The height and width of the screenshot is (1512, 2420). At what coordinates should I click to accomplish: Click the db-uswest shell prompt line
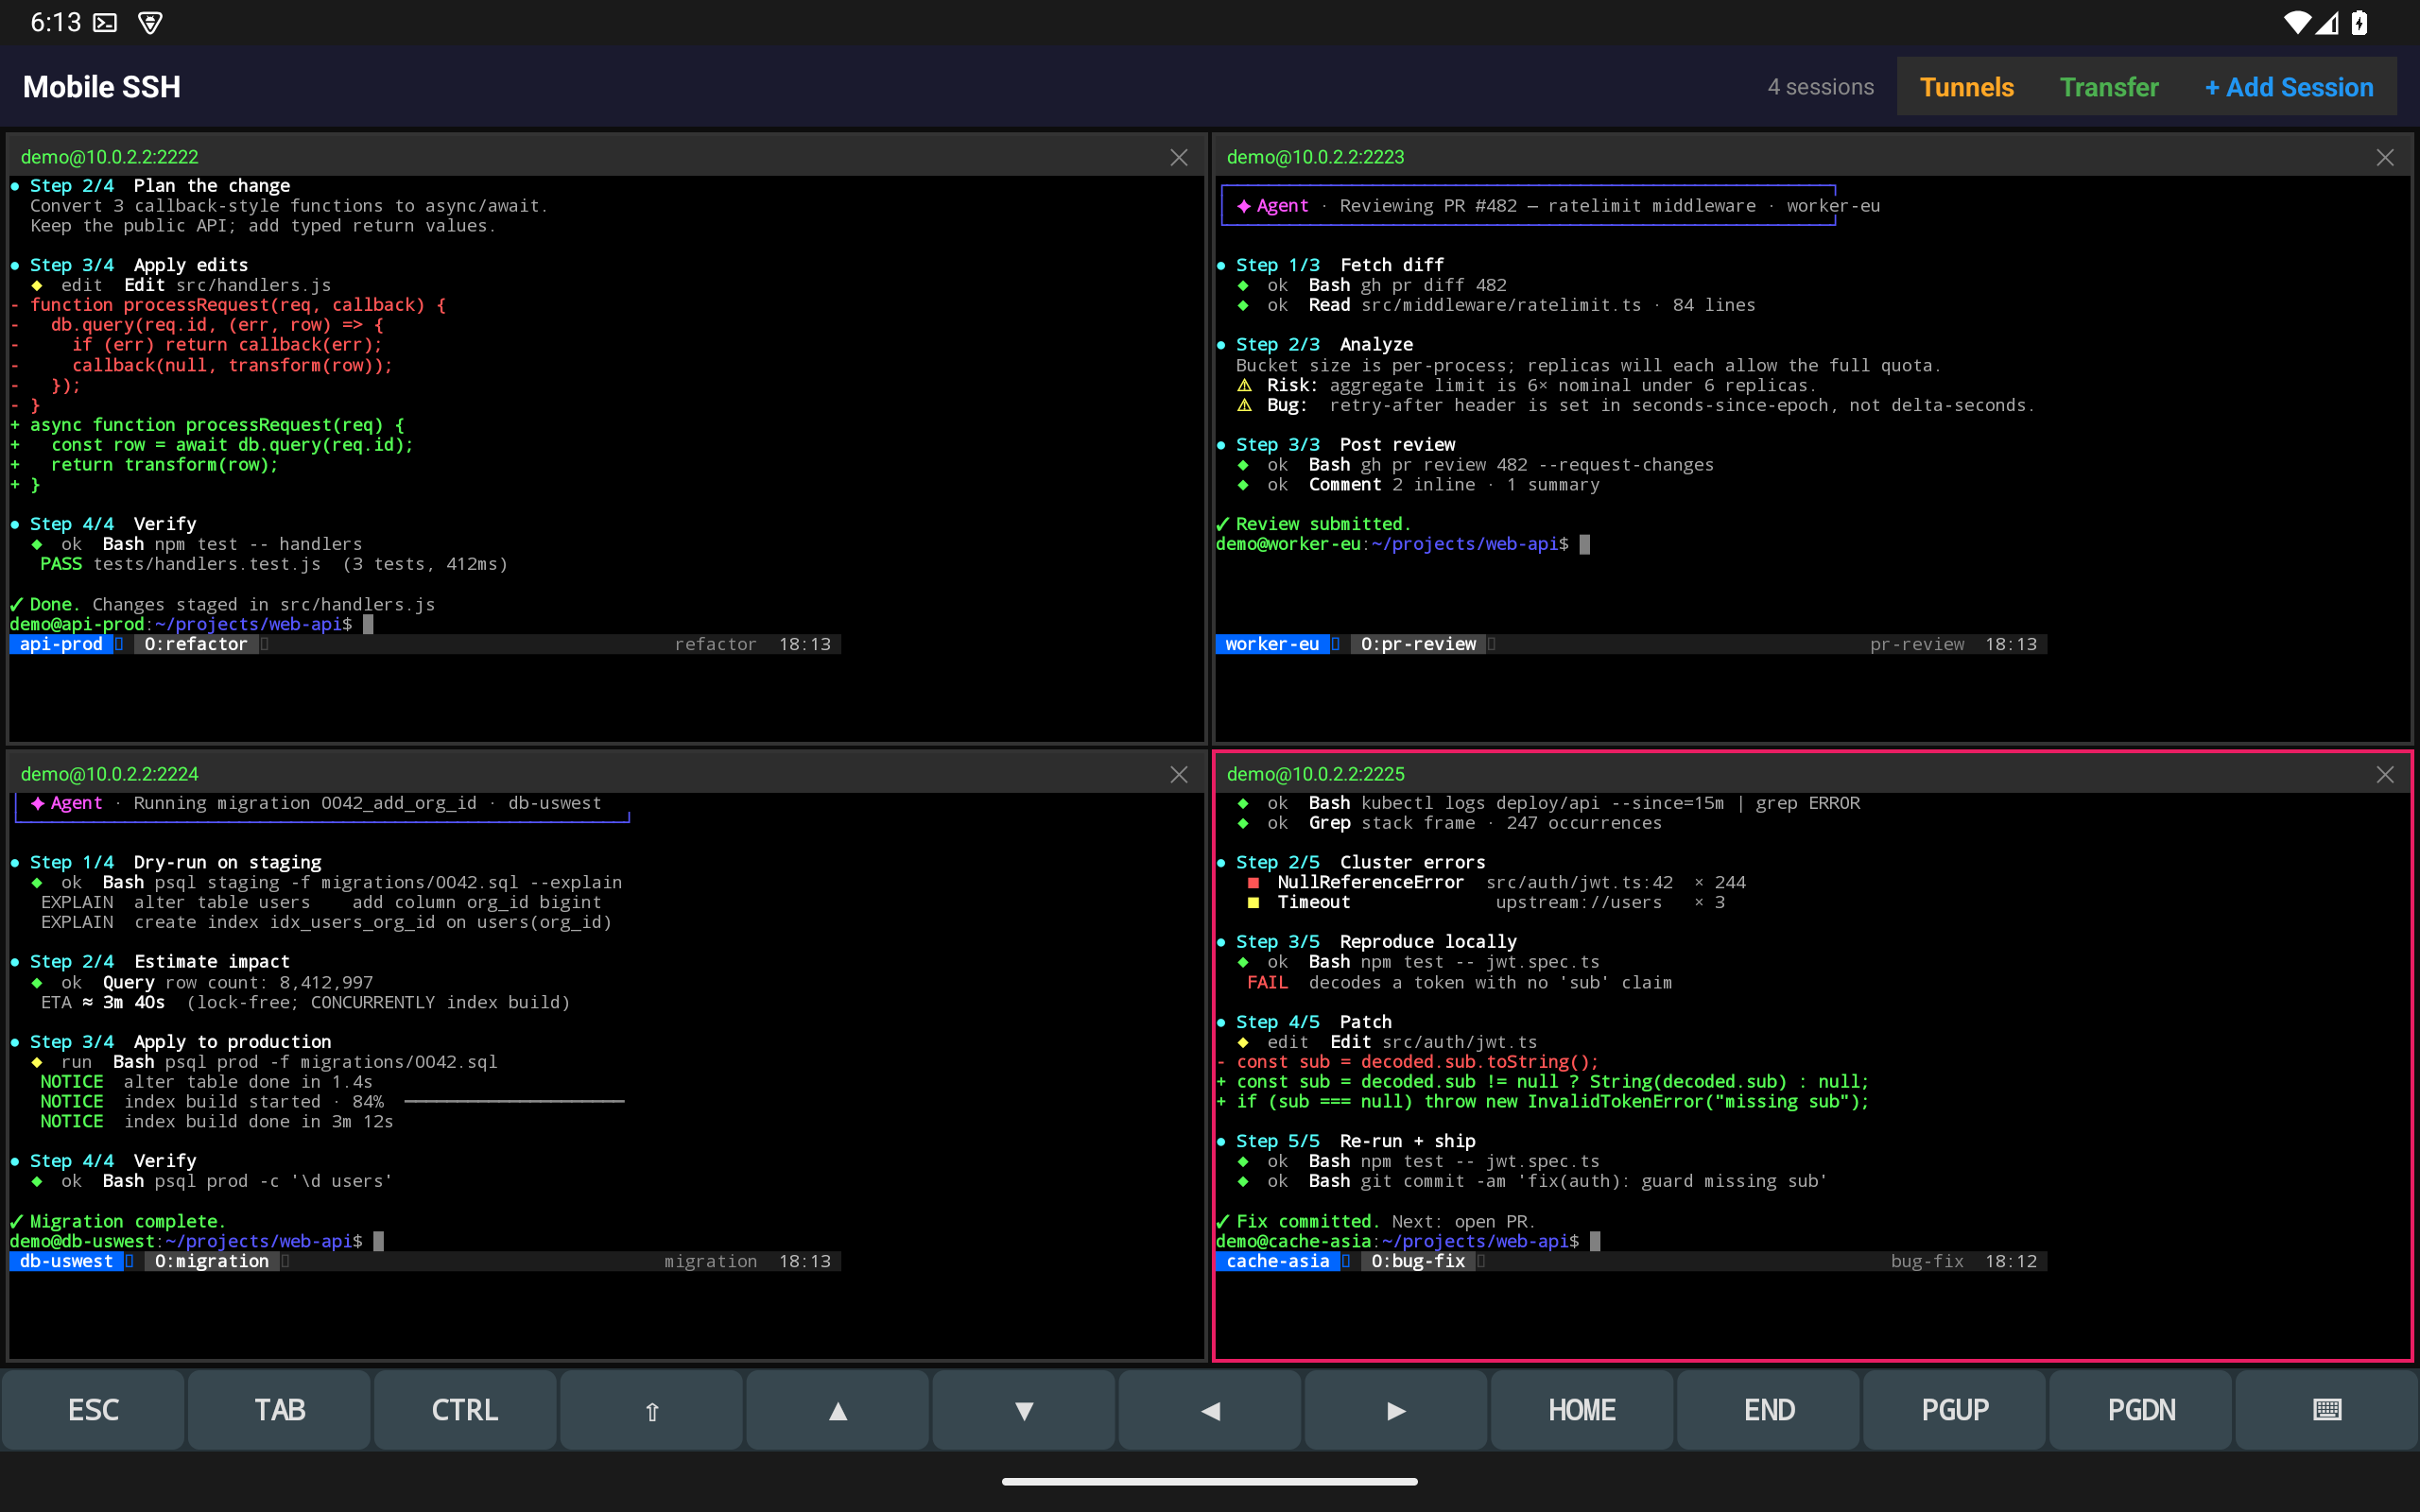196,1241
